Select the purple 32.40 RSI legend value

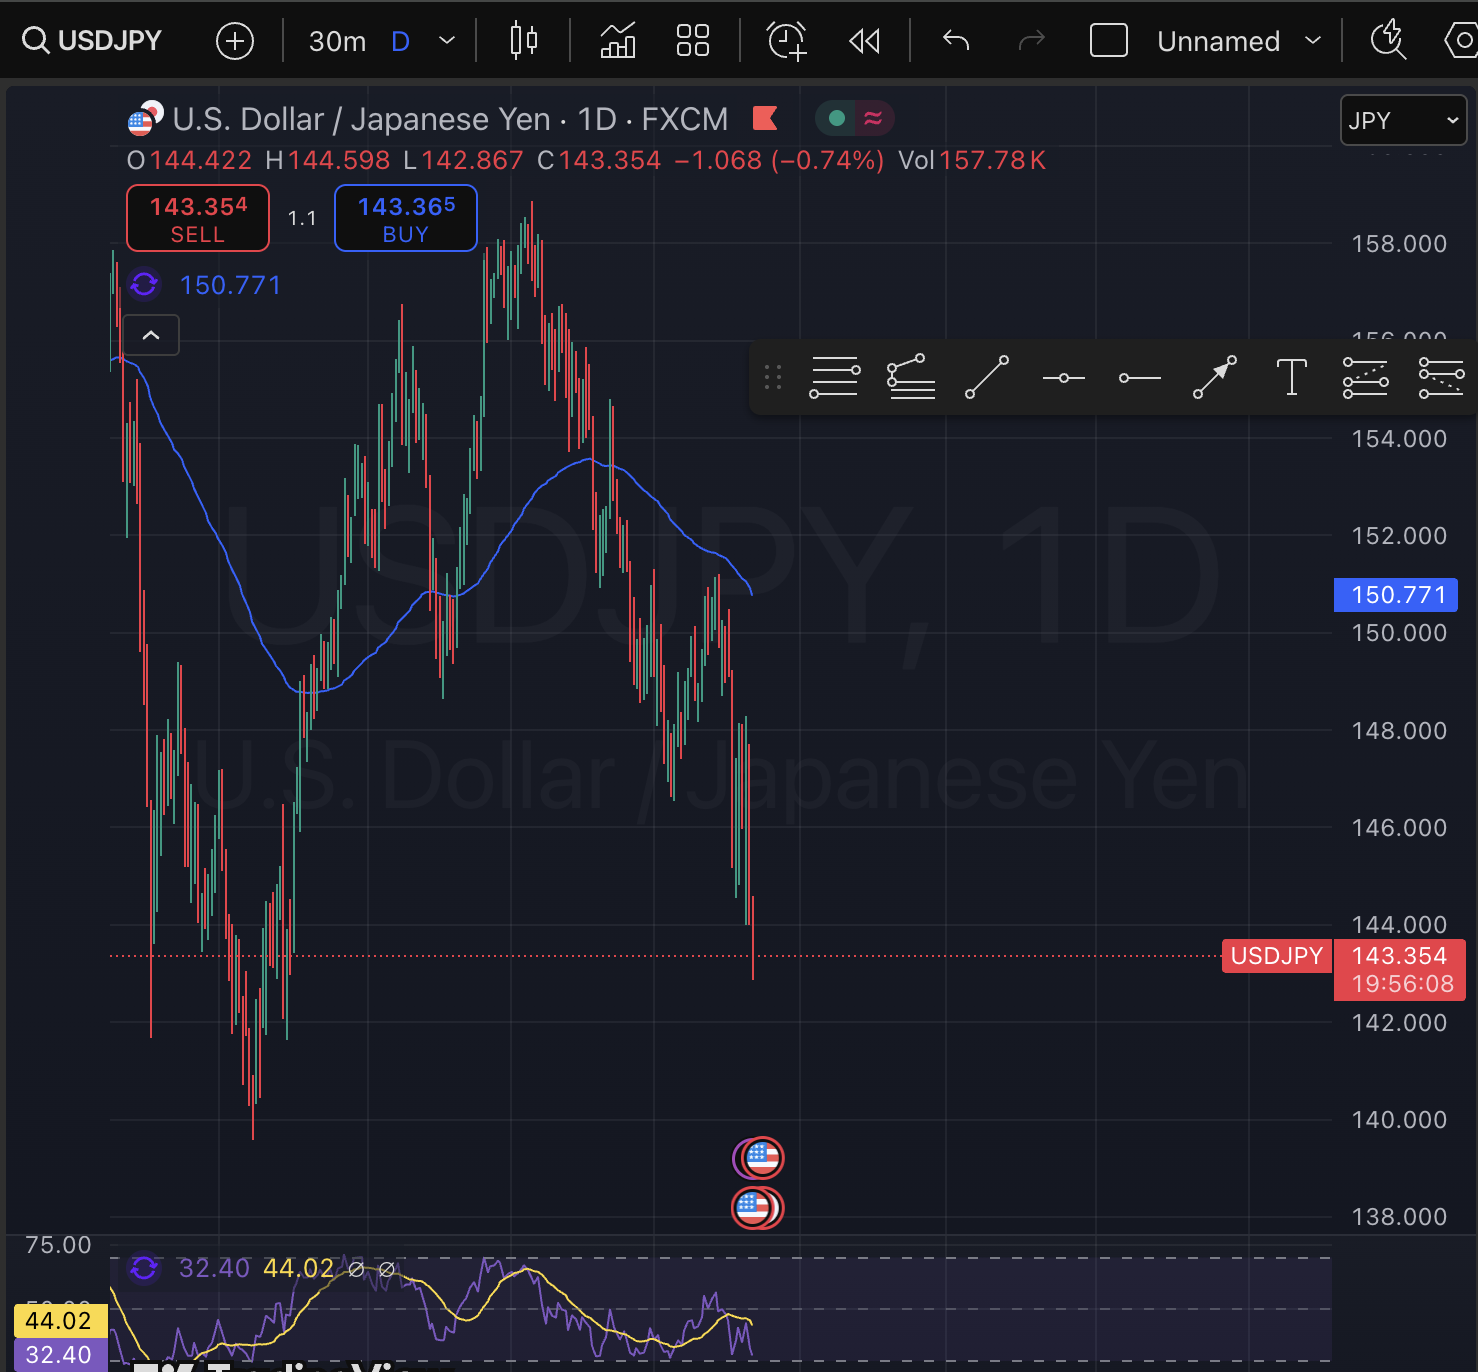(x=214, y=1268)
